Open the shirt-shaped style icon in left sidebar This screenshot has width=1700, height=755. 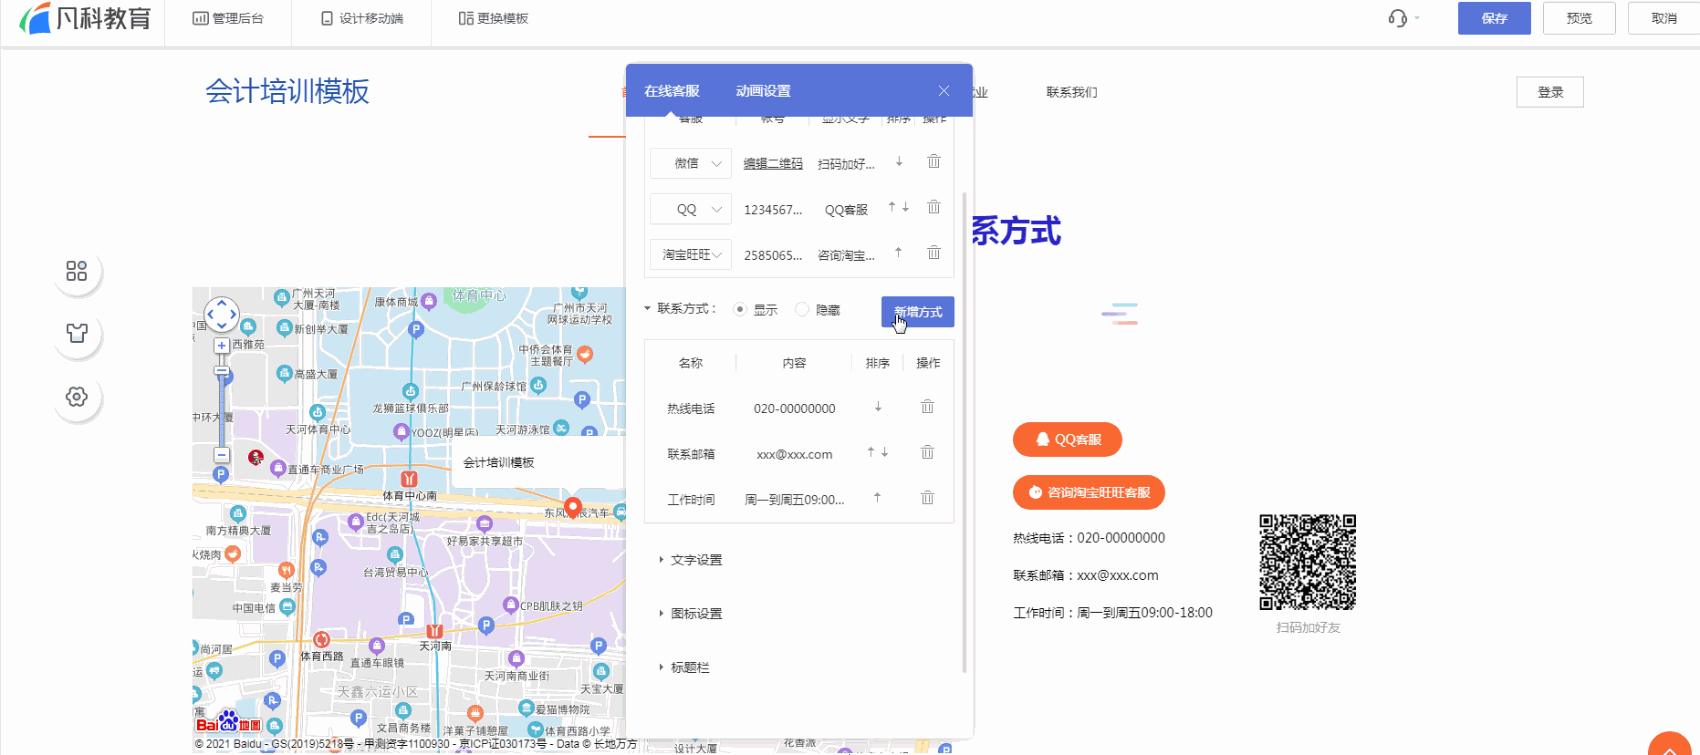pyautogui.click(x=77, y=333)
